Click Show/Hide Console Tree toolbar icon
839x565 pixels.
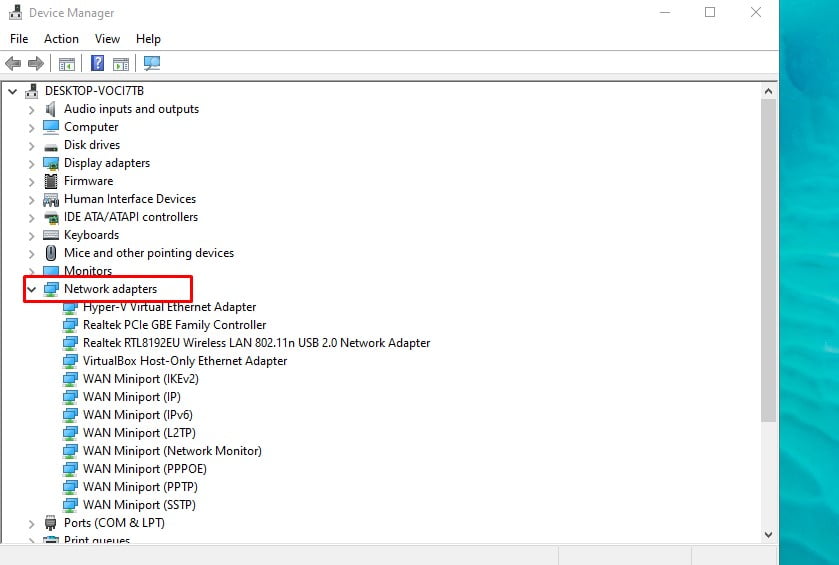click(x=67, y=64)
